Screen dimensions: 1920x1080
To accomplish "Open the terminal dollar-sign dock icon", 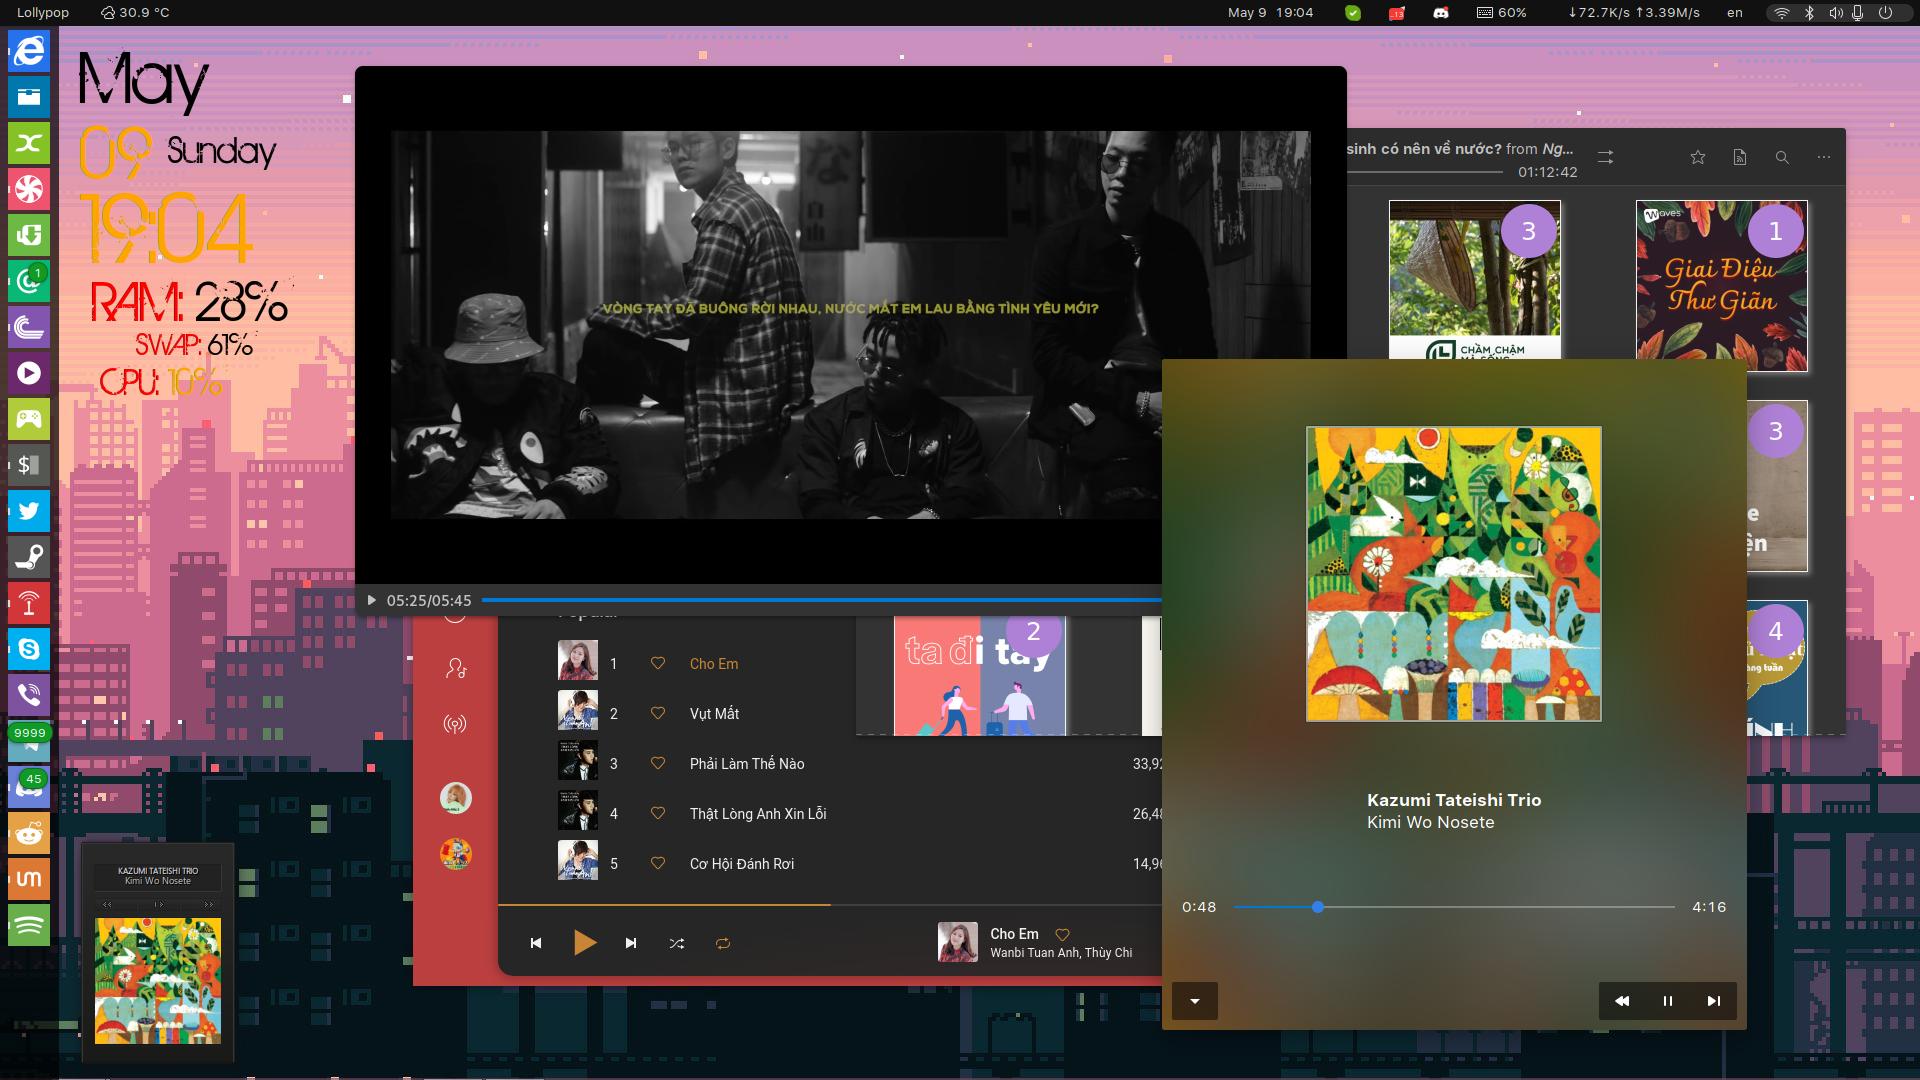I will (x=29, y=464).
